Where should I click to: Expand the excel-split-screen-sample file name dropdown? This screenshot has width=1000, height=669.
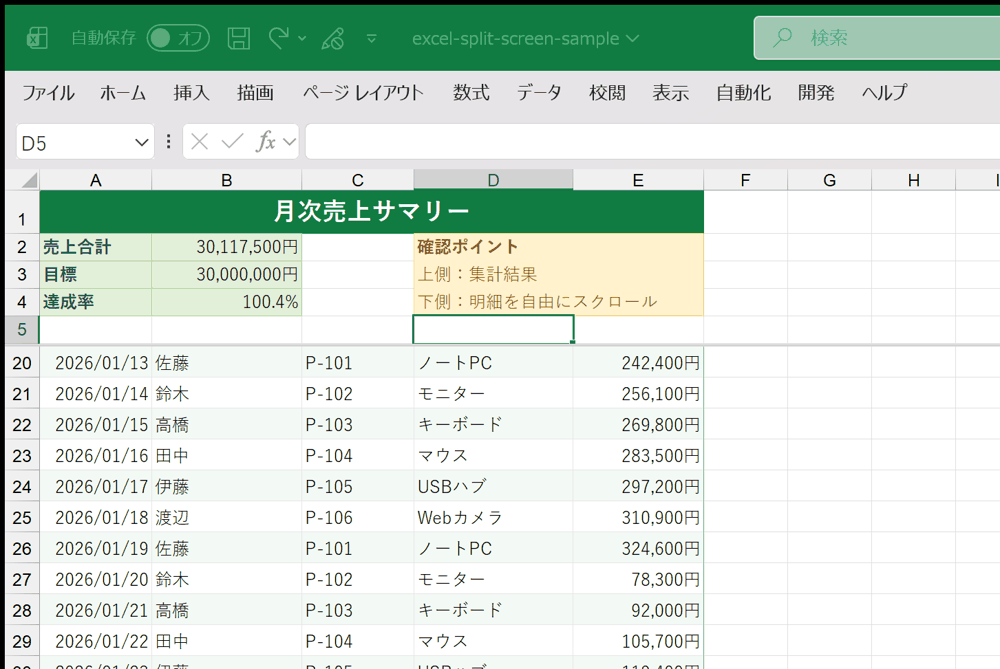coord(633,38)
